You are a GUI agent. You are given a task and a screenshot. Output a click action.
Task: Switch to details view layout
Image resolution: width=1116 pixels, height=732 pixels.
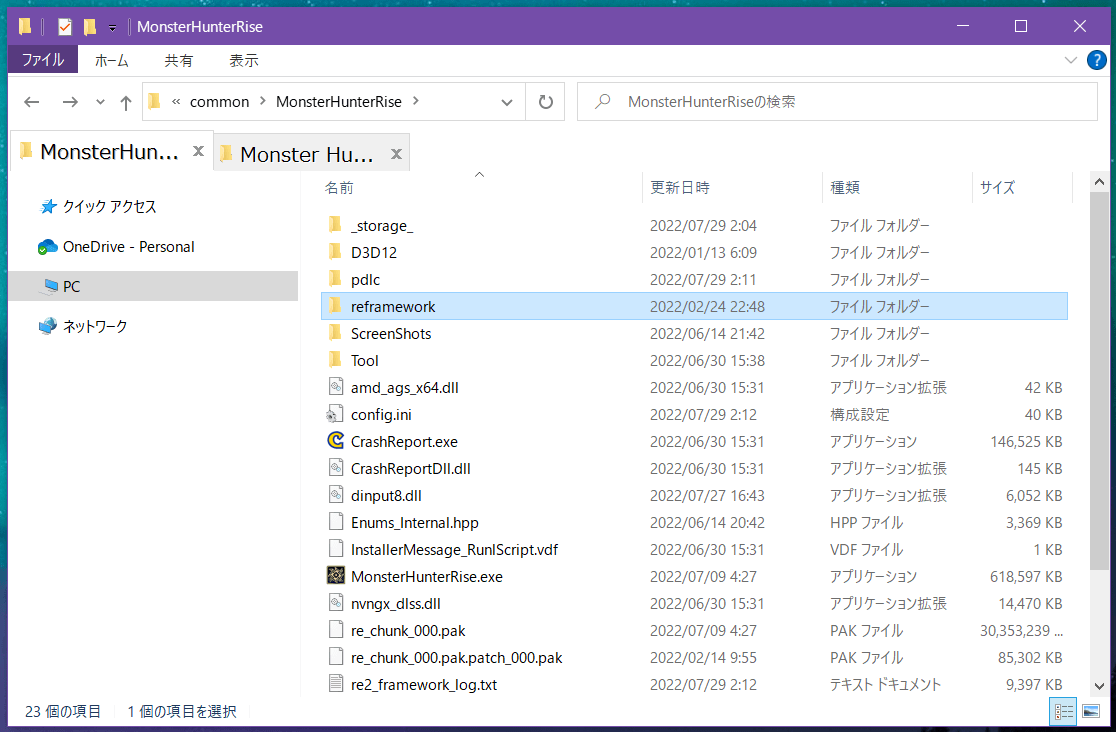1063,711
